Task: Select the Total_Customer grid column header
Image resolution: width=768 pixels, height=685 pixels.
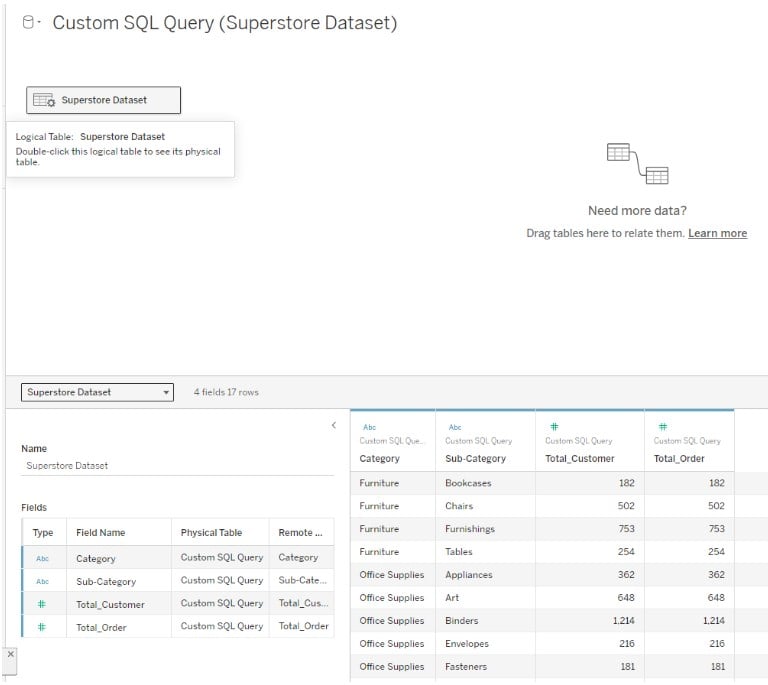Action: click(x=579, y=458)
